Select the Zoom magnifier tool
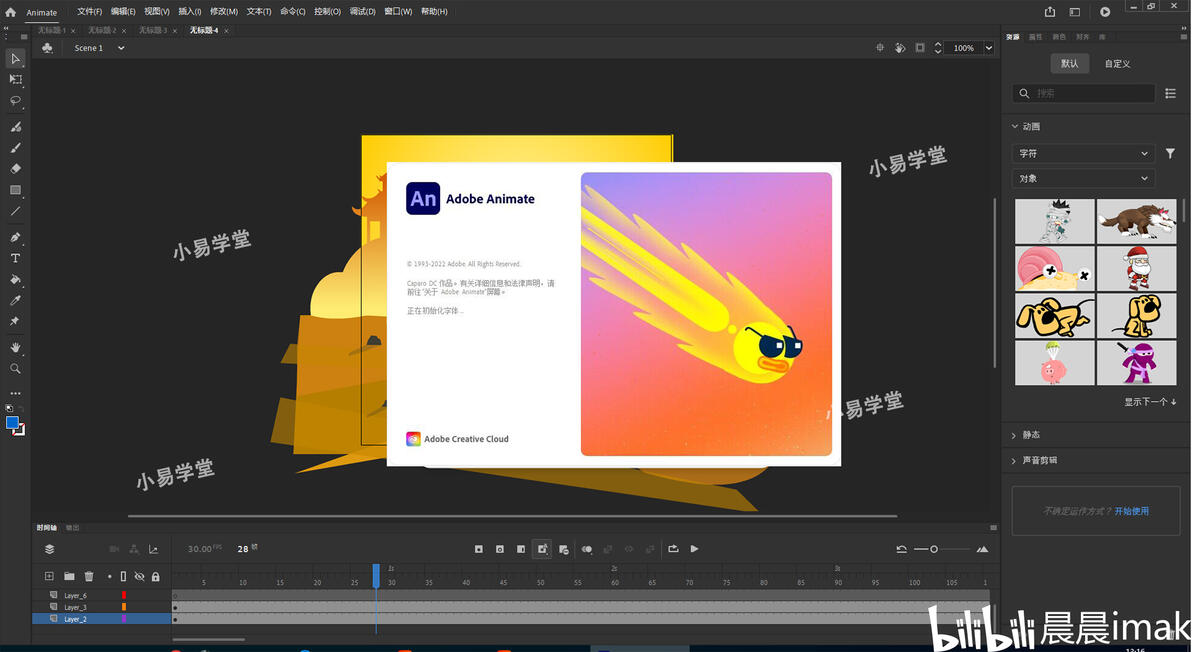Screen dimensions: 1192x652 15,369
